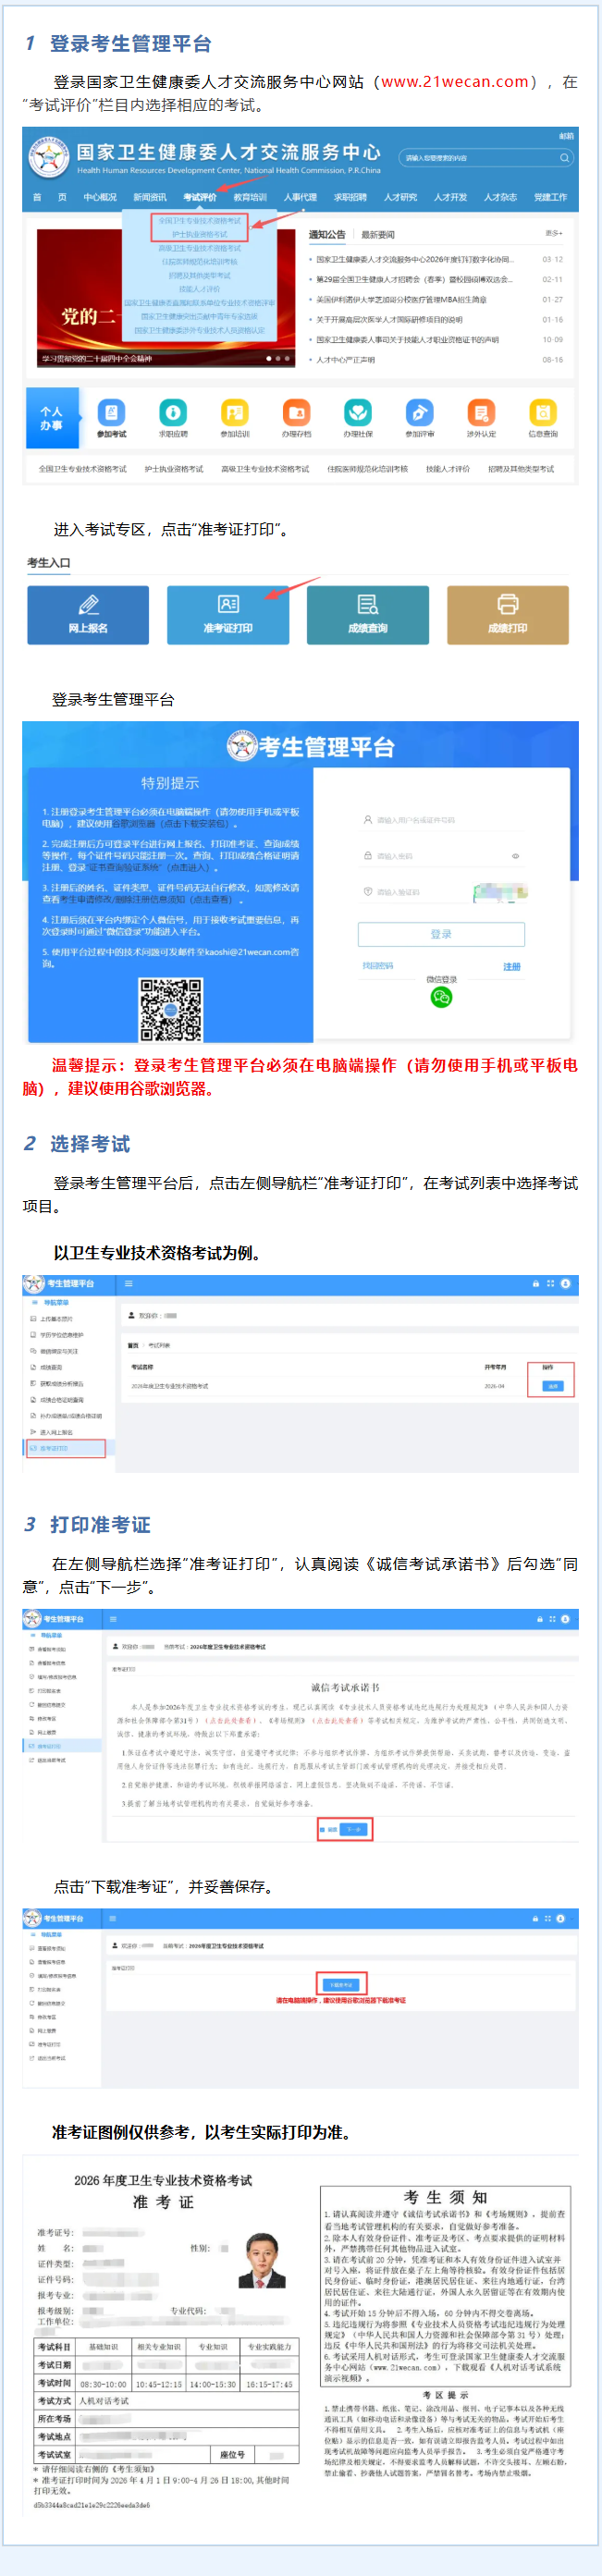Open the 求职应聘 green icon
This screenshot has height=2576, width=602.
173,412
